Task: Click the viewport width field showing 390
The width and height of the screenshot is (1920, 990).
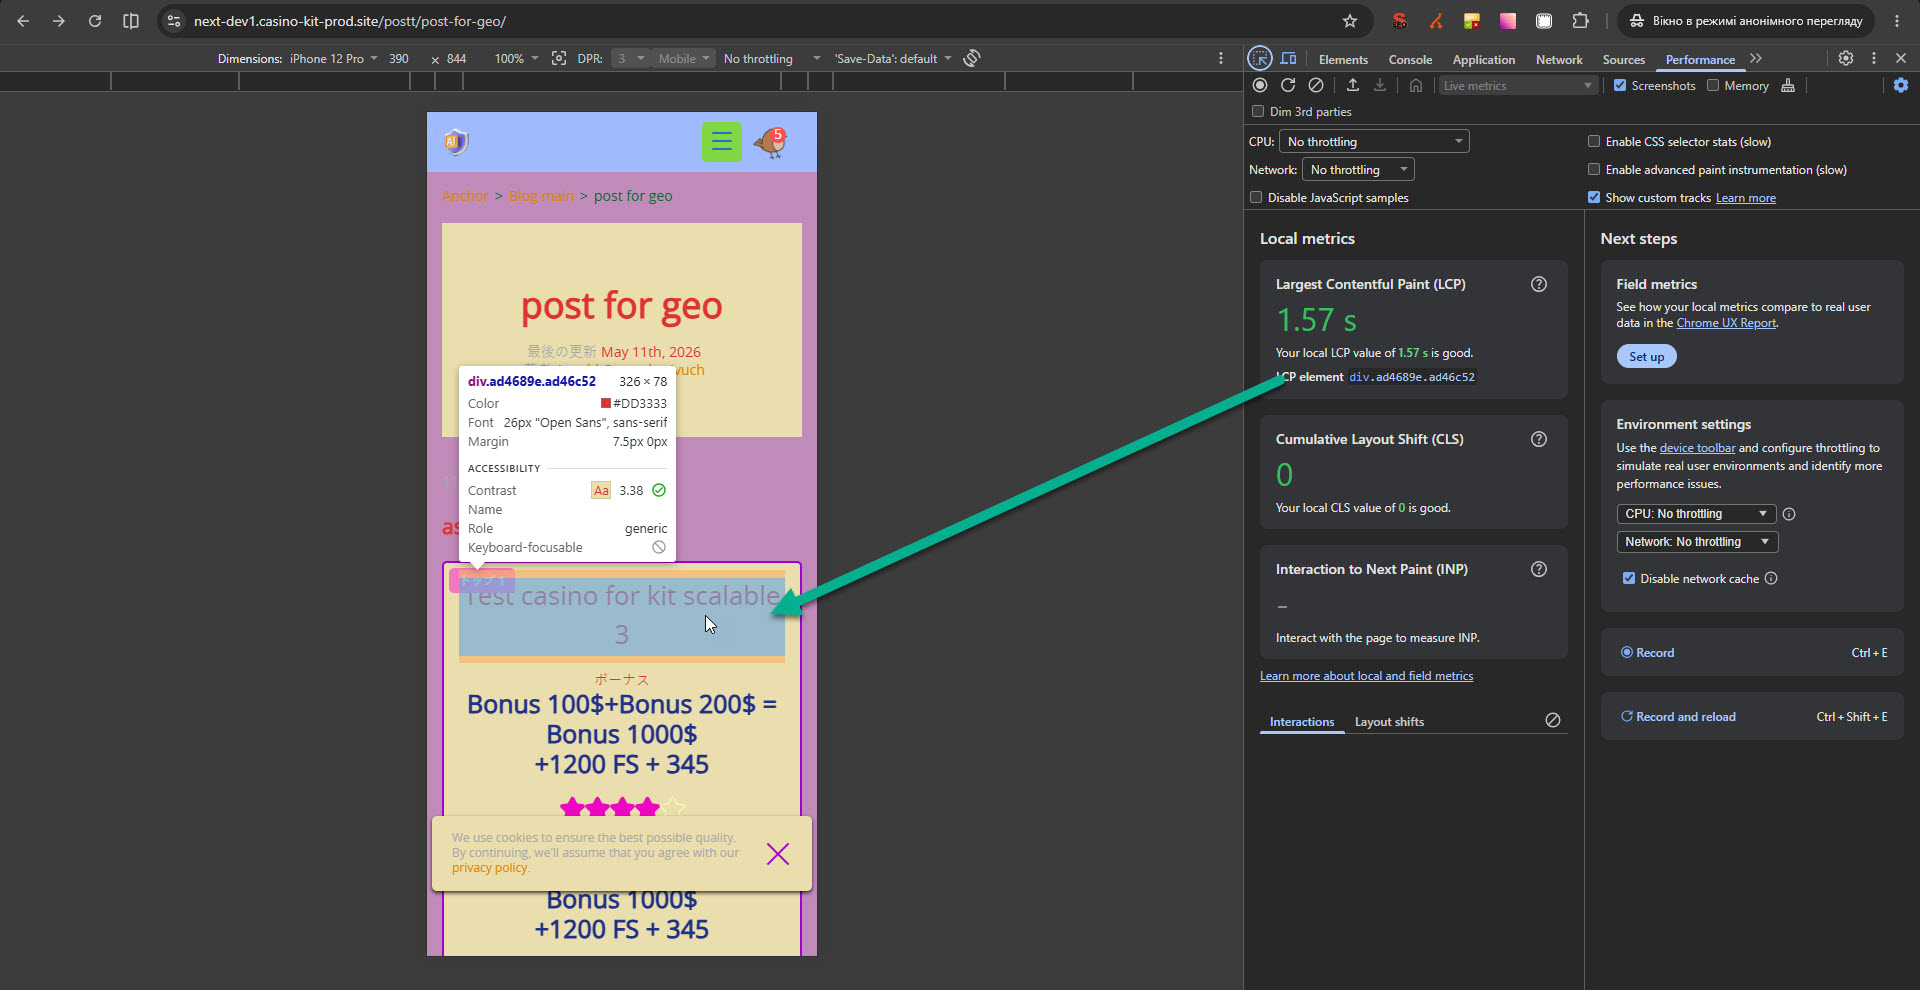Action: (x=399, y=58)
